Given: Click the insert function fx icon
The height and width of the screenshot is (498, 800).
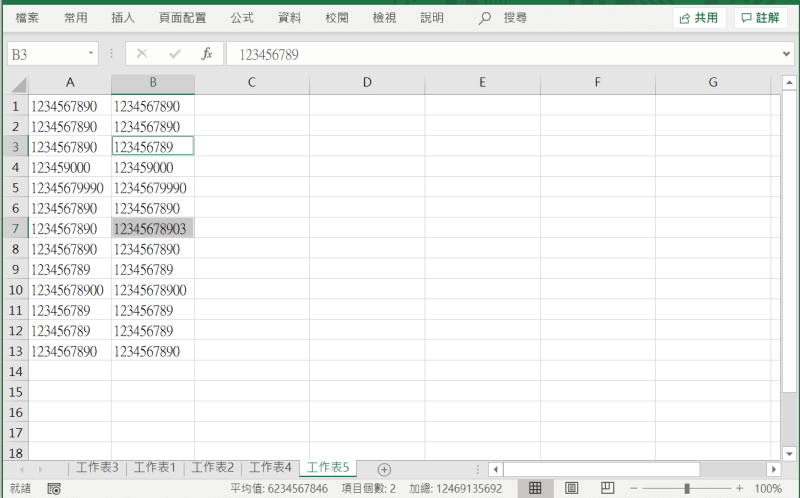Looking at the screenshot, I should (x=206, y=54).
